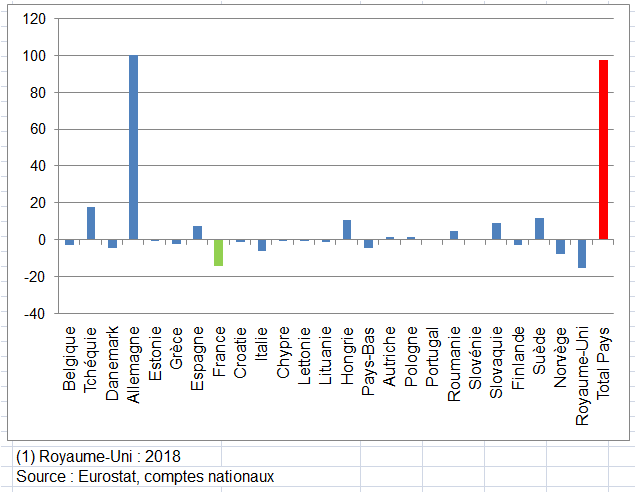This screenshot has width=635, height=500.
Task: Select the Slovaquie data bar
Action: [x=496, y=231]
